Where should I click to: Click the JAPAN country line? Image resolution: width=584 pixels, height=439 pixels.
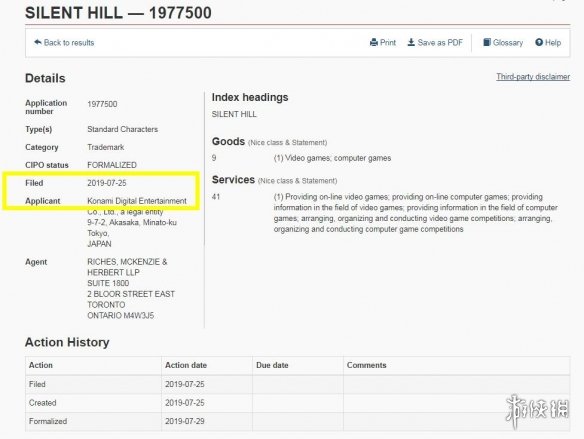pos(99,244)
